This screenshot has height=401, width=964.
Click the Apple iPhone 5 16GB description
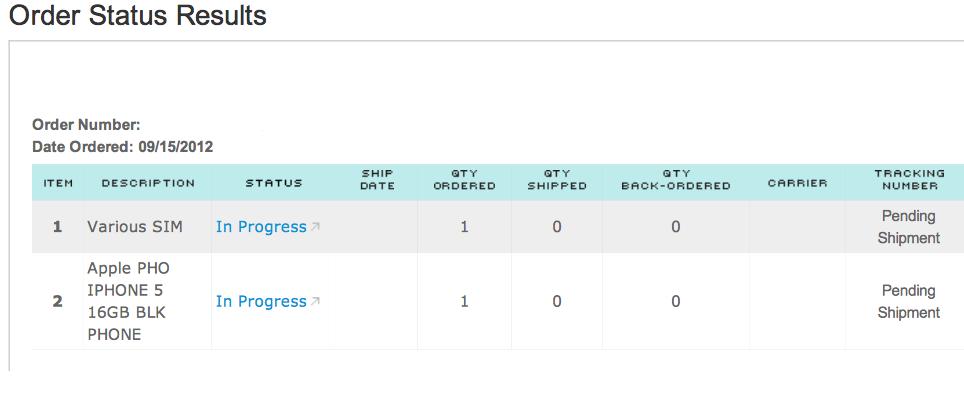pos(128,301)
